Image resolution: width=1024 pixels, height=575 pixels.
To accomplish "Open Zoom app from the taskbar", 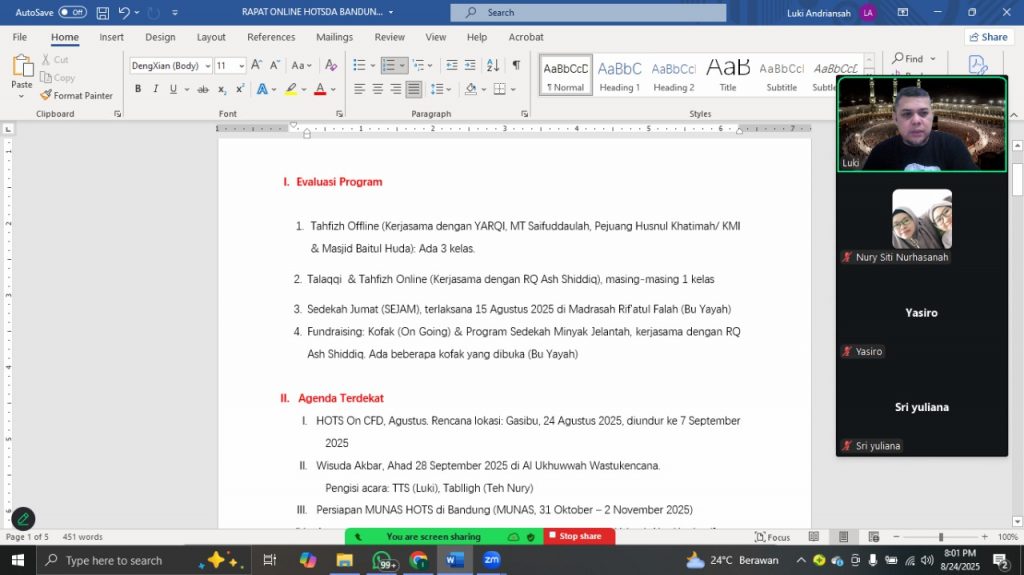I will point(491,560).
